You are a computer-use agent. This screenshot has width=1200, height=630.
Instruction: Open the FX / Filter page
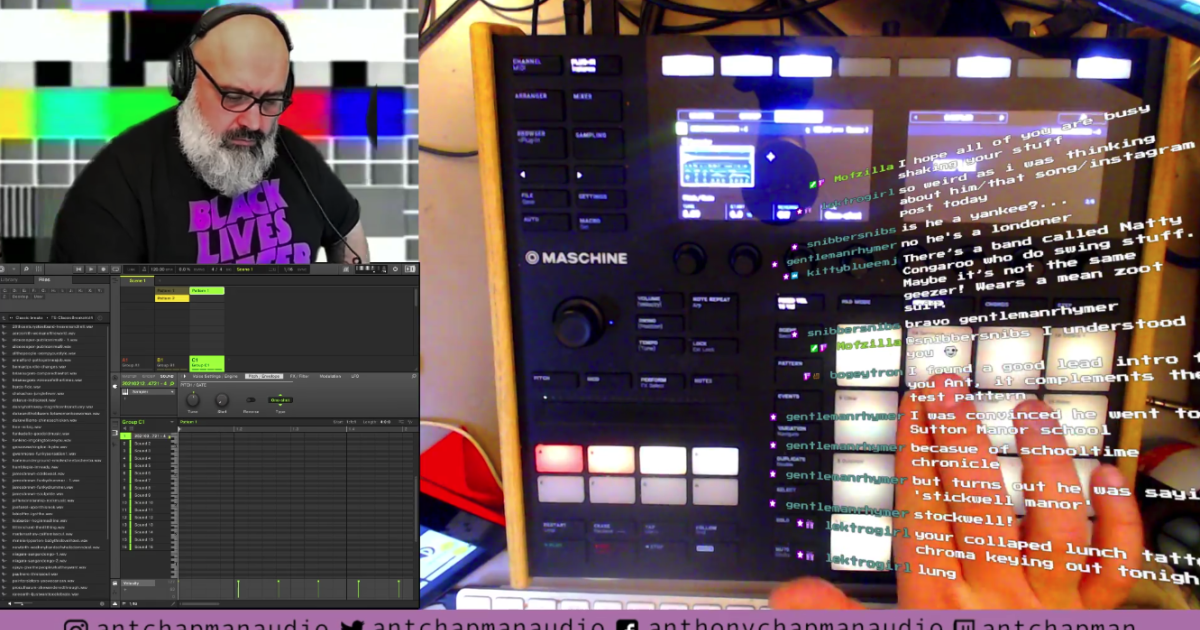tap(299, 376)
